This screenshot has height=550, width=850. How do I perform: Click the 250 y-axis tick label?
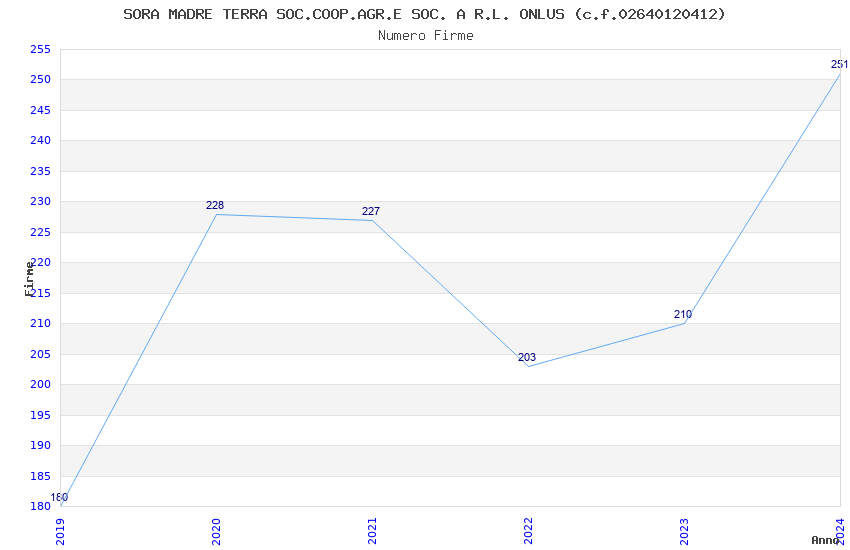click(40, 79)
